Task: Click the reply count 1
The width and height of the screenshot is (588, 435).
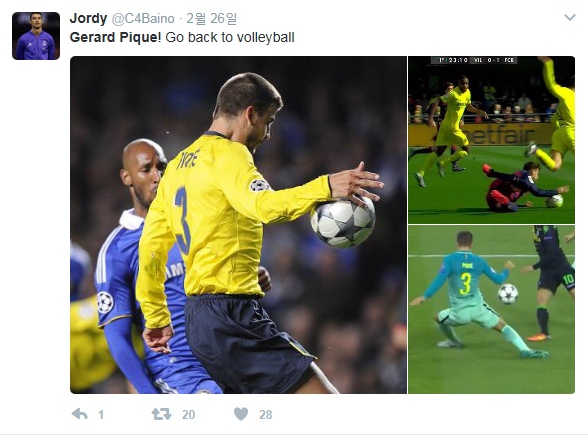Action: tap(101, 414)
